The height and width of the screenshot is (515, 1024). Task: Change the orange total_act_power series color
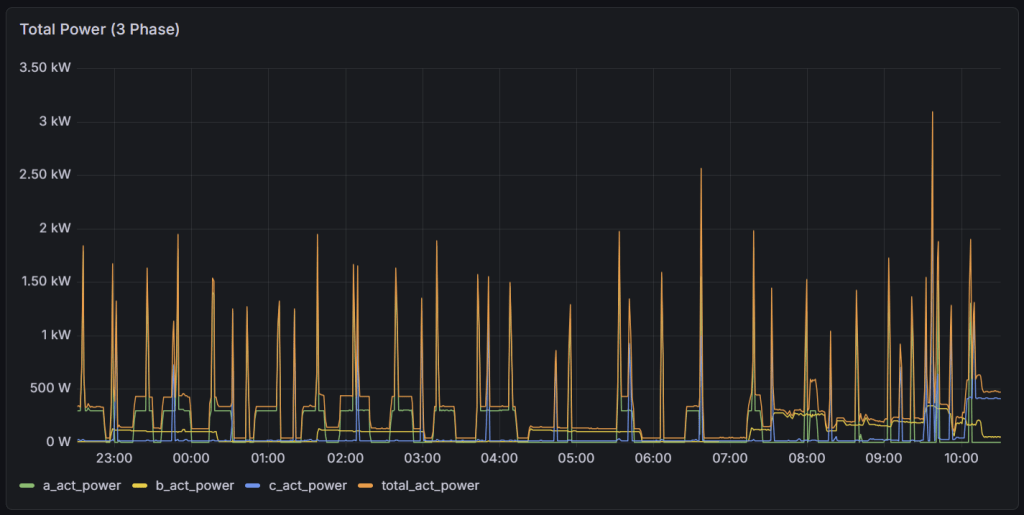point(367,486)
